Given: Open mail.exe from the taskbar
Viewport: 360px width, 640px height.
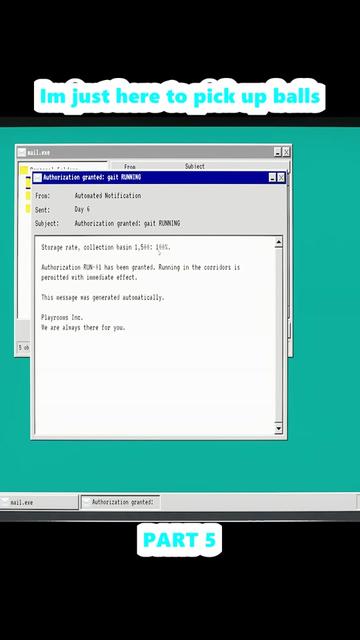Looking at the screenshot, I should pos(39,502).
